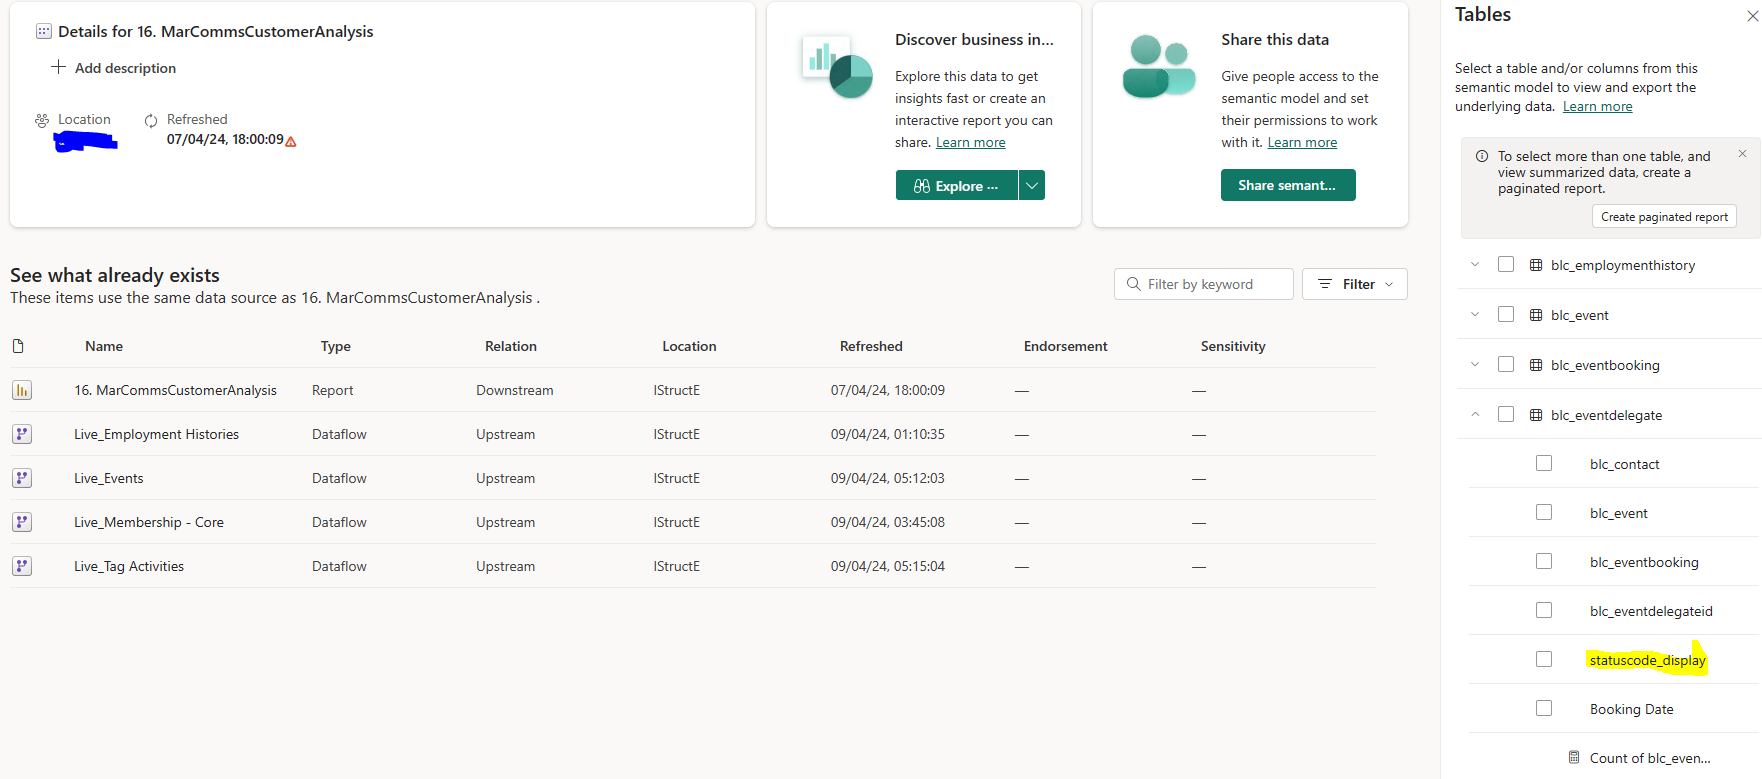Open Learn more link in Tables pane

coord(1598,106)
